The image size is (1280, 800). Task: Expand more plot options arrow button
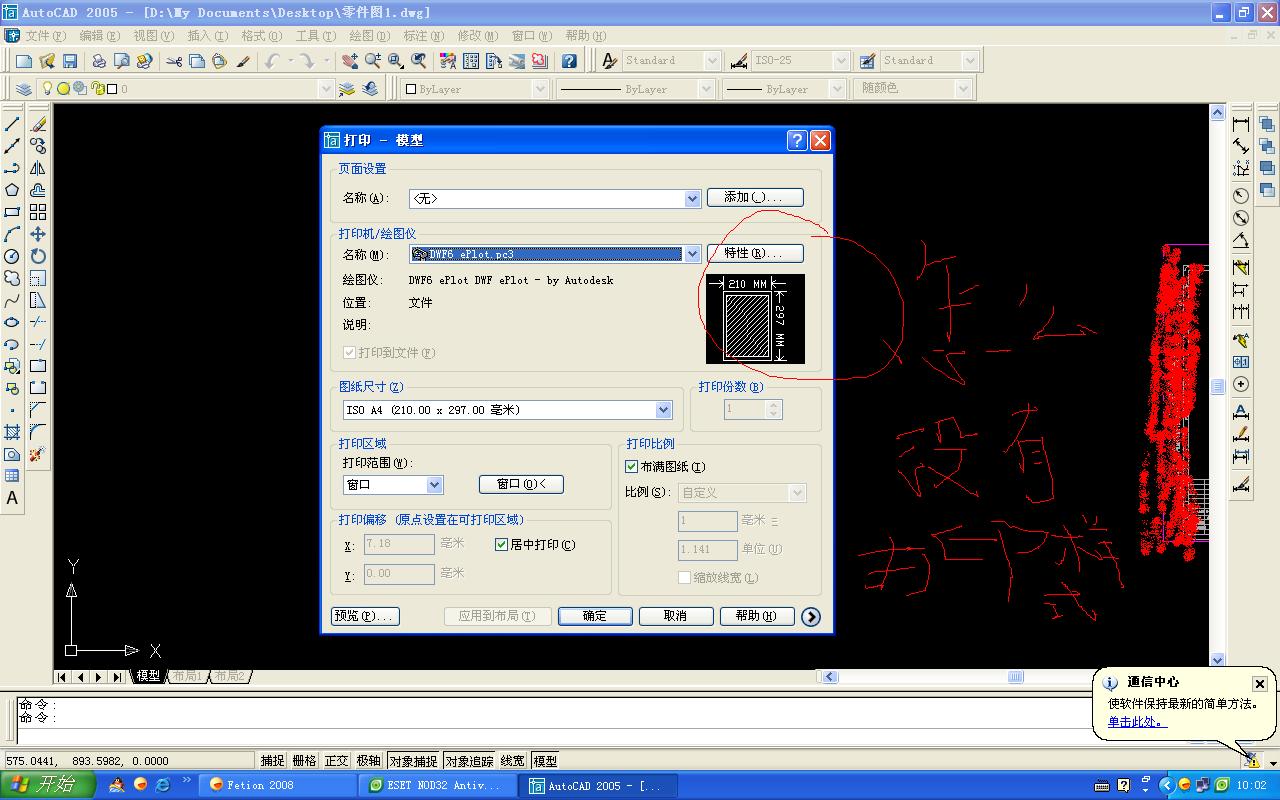pyautogui.click(x=811, y=617)
